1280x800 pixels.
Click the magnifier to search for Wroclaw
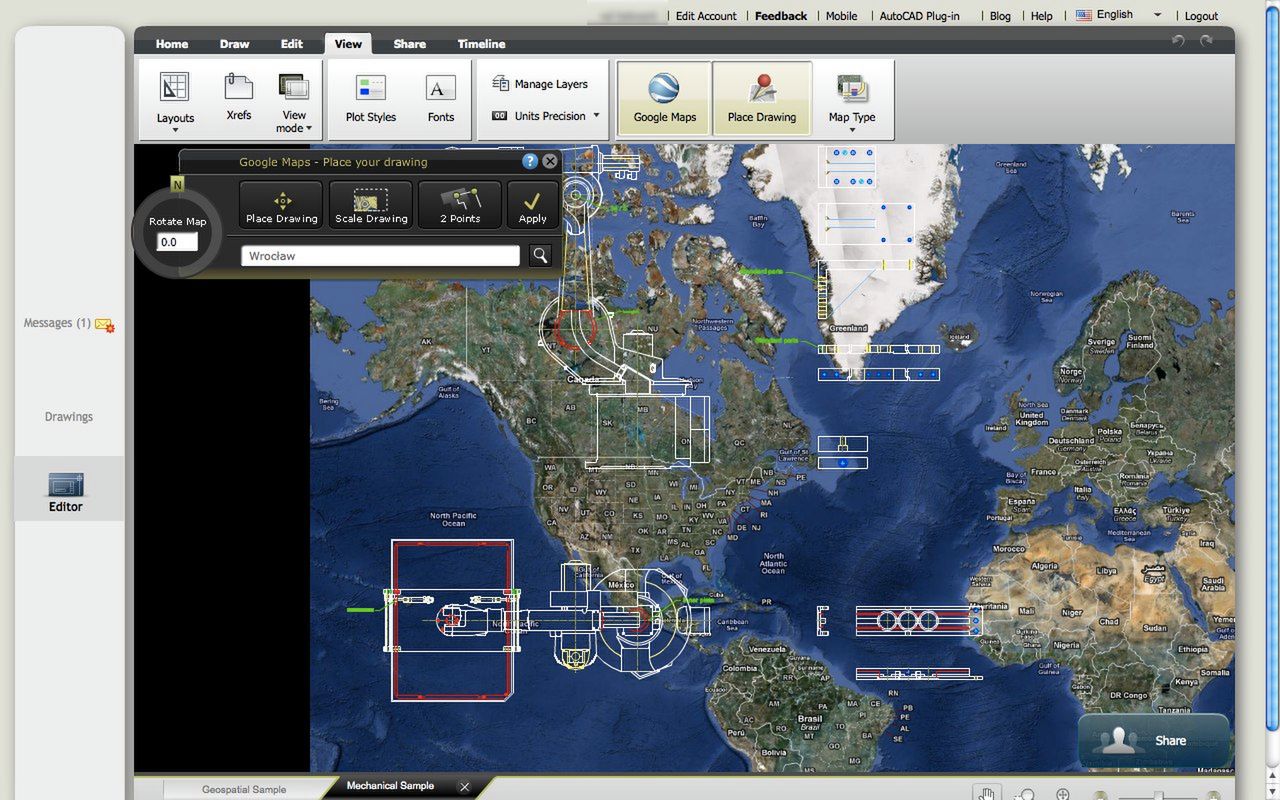540,255
